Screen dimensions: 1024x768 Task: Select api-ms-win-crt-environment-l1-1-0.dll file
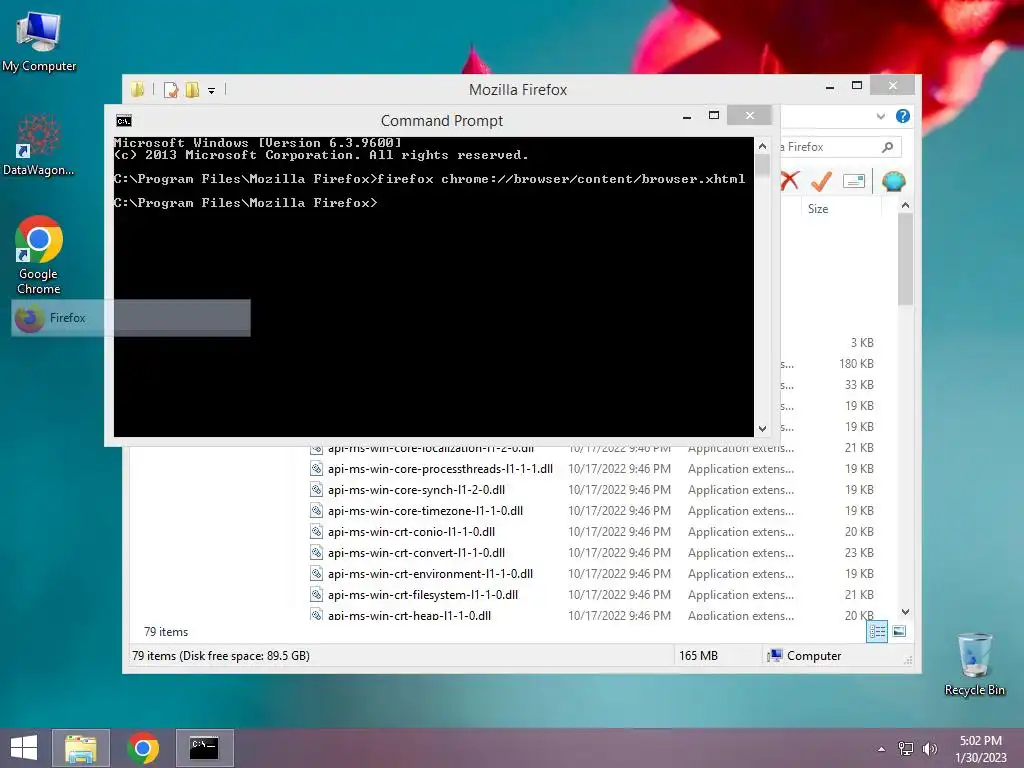pyautogui.click(x=430, y=573)
